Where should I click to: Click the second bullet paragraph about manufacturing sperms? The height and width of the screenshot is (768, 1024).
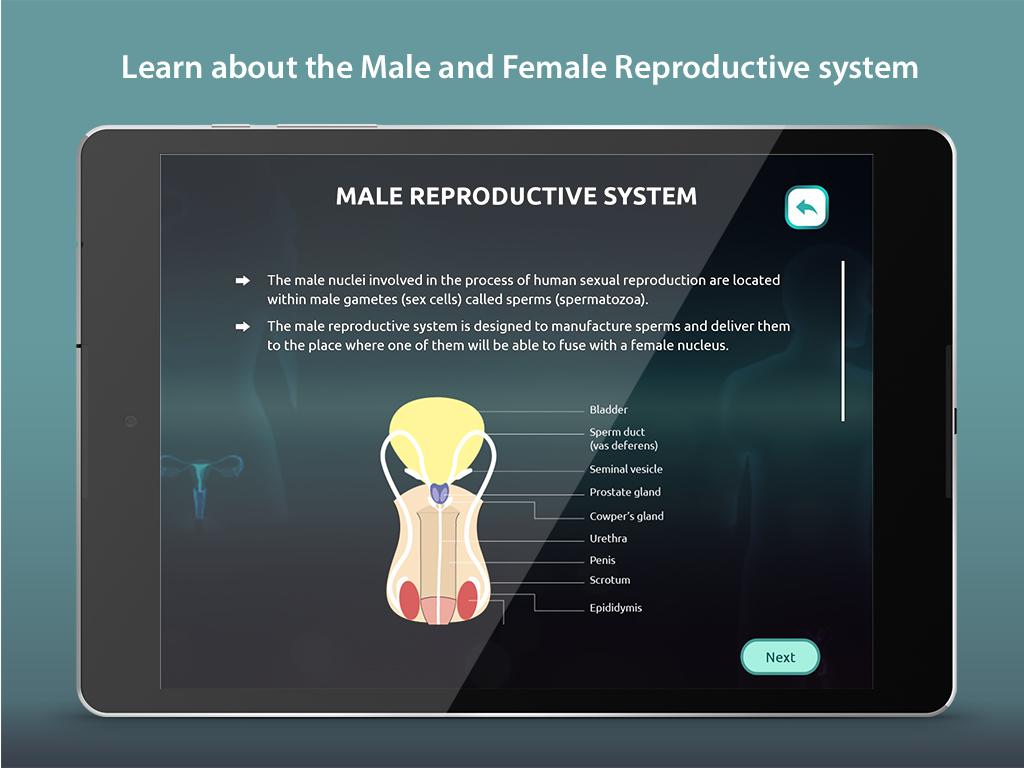click(528, 335)
